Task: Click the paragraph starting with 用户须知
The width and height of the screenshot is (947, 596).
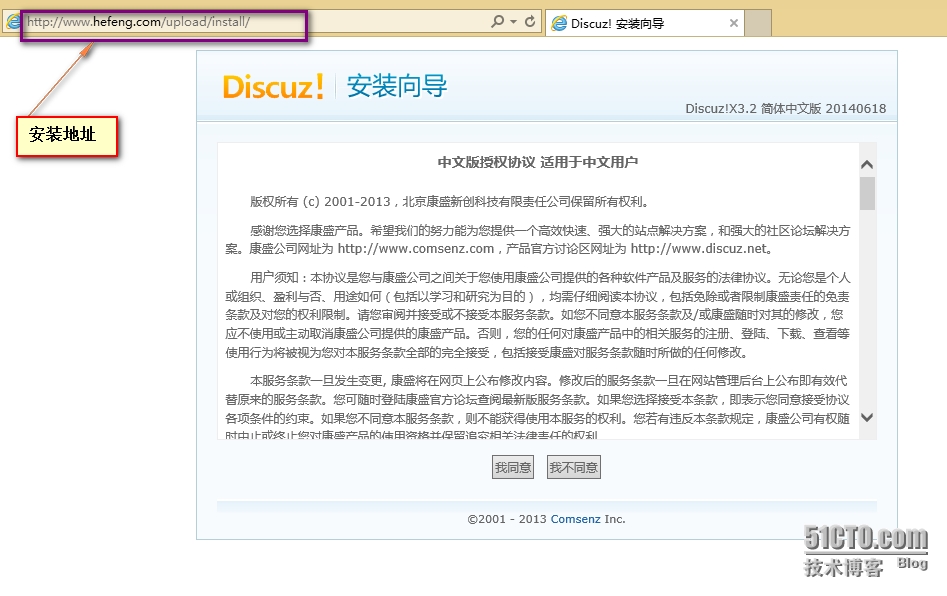Action: [538, 315]
